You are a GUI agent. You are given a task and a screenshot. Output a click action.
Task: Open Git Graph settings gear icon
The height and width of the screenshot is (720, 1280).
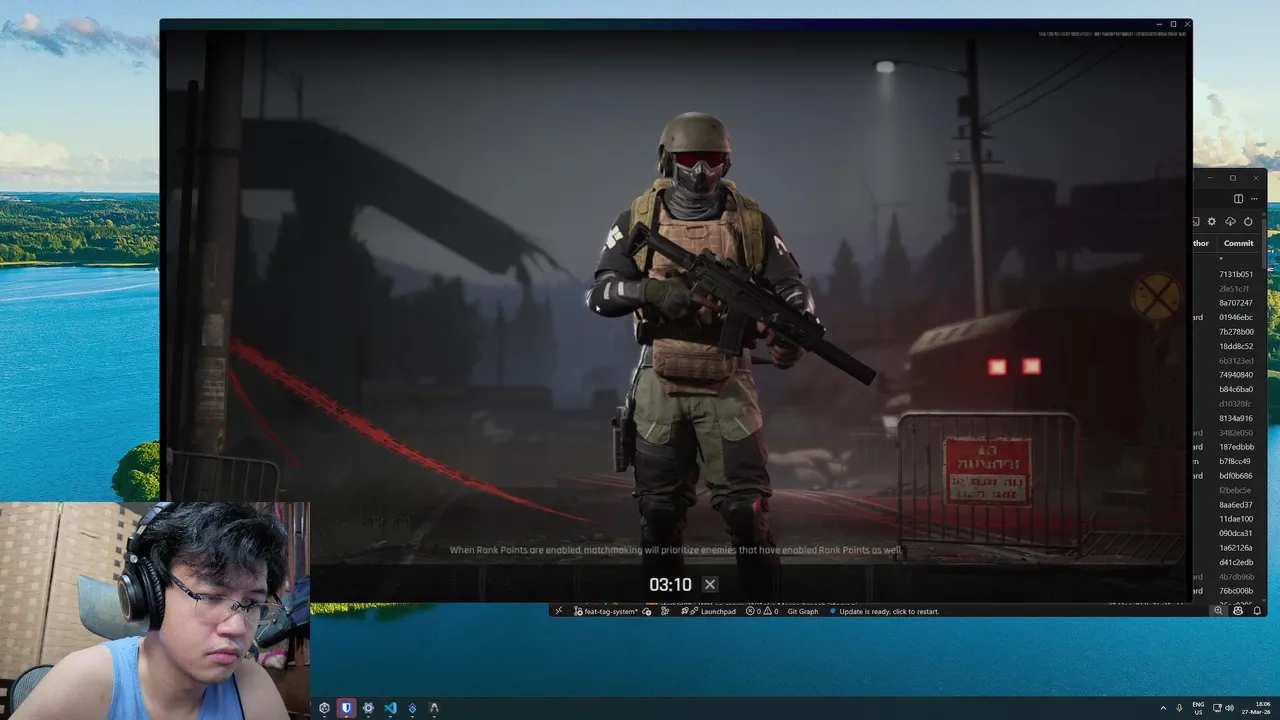(1212, 222)
